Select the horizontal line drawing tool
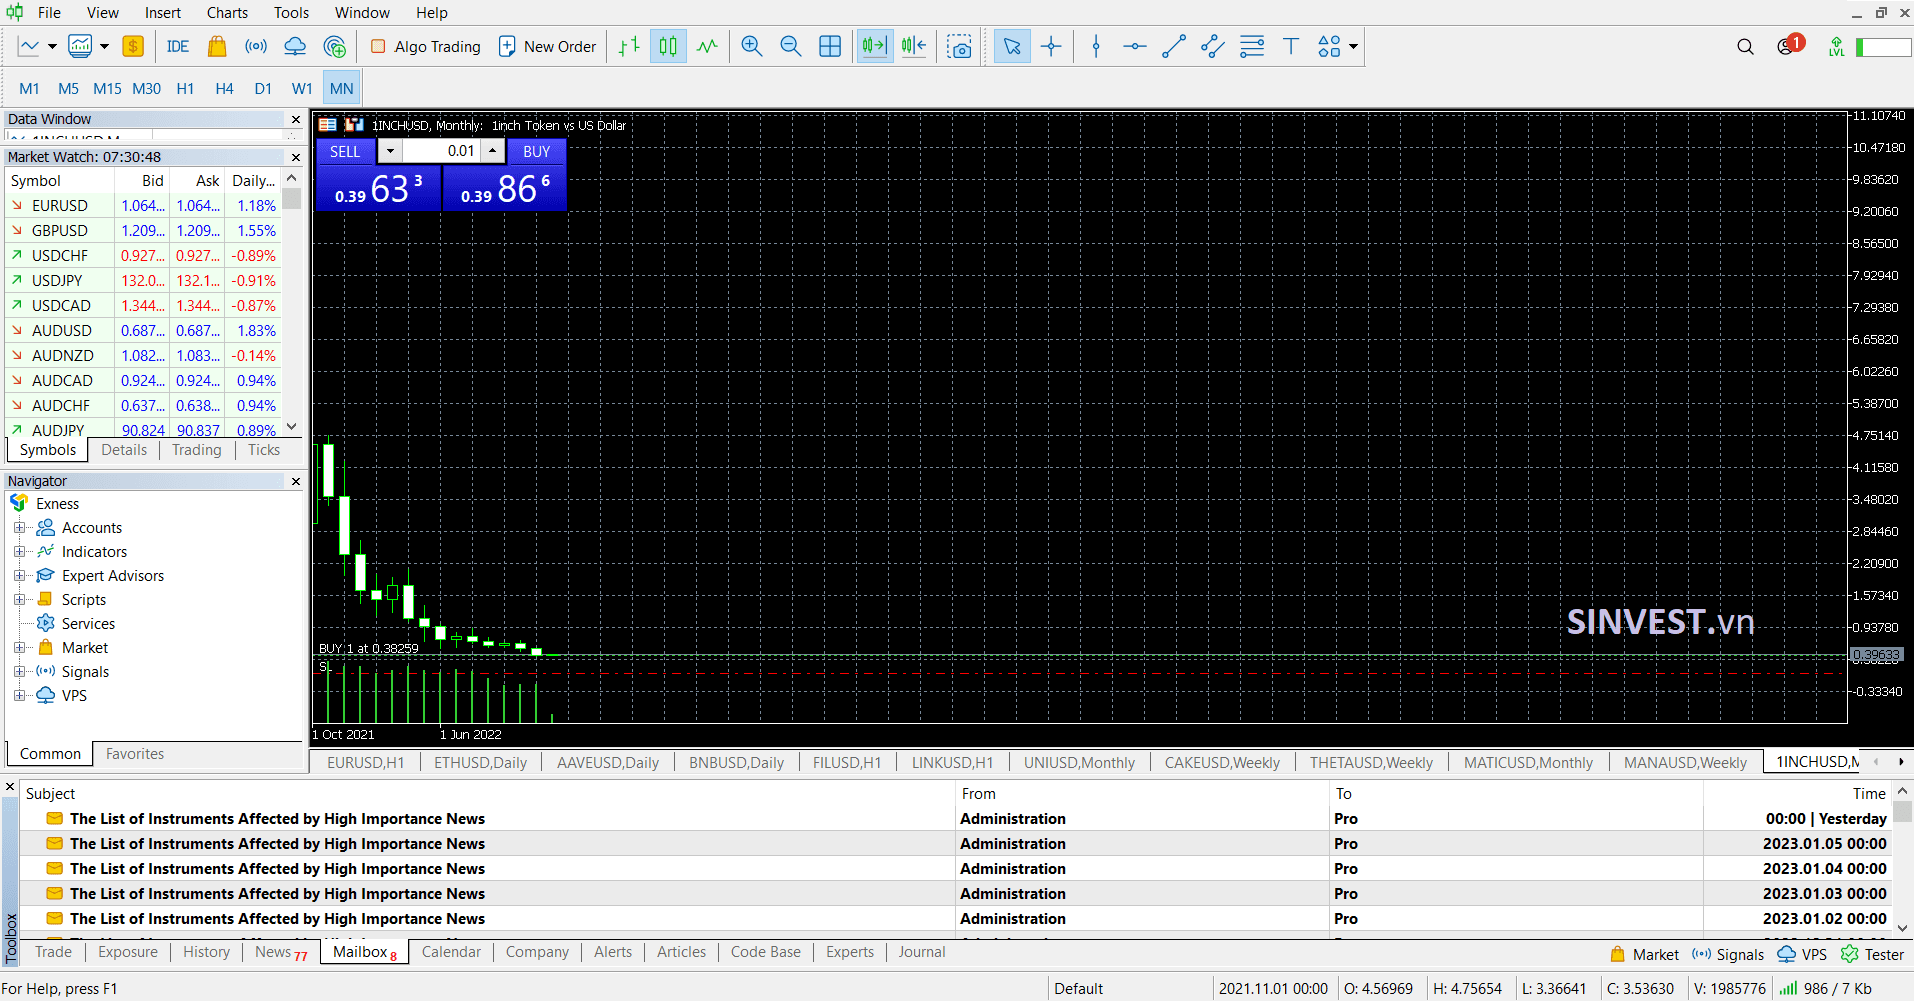1914x1001 pixels. coord(1134,46)
